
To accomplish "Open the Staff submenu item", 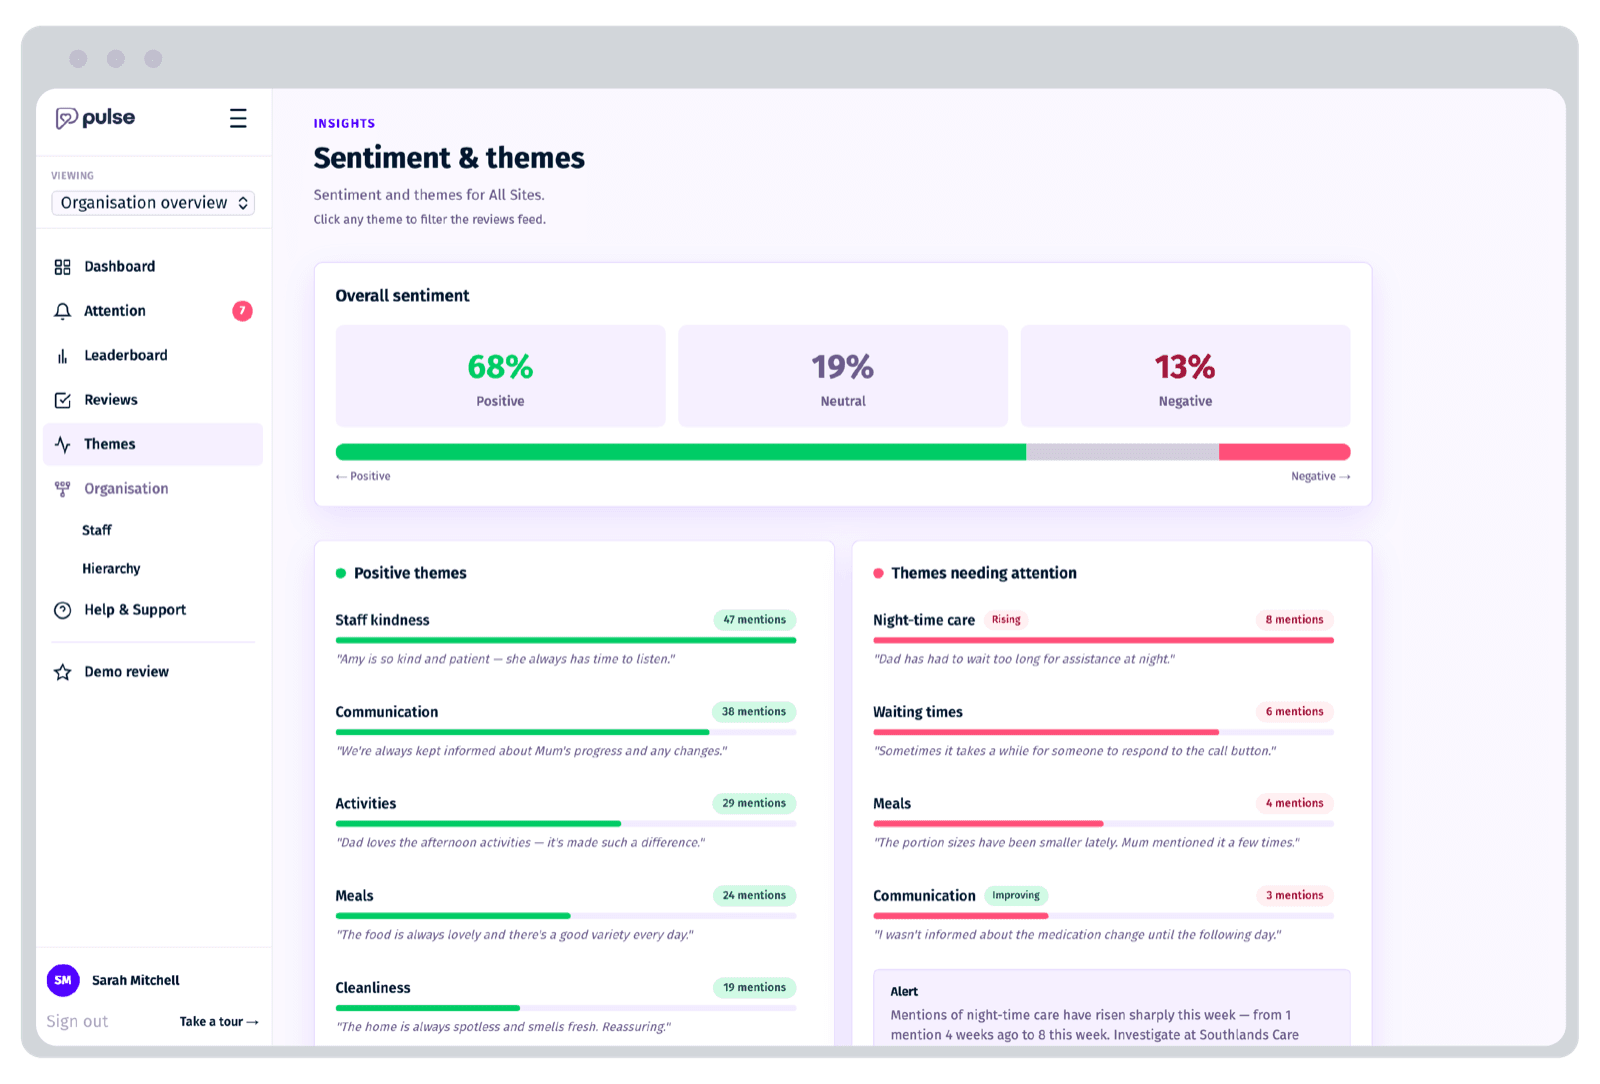I will coord(97,530).
